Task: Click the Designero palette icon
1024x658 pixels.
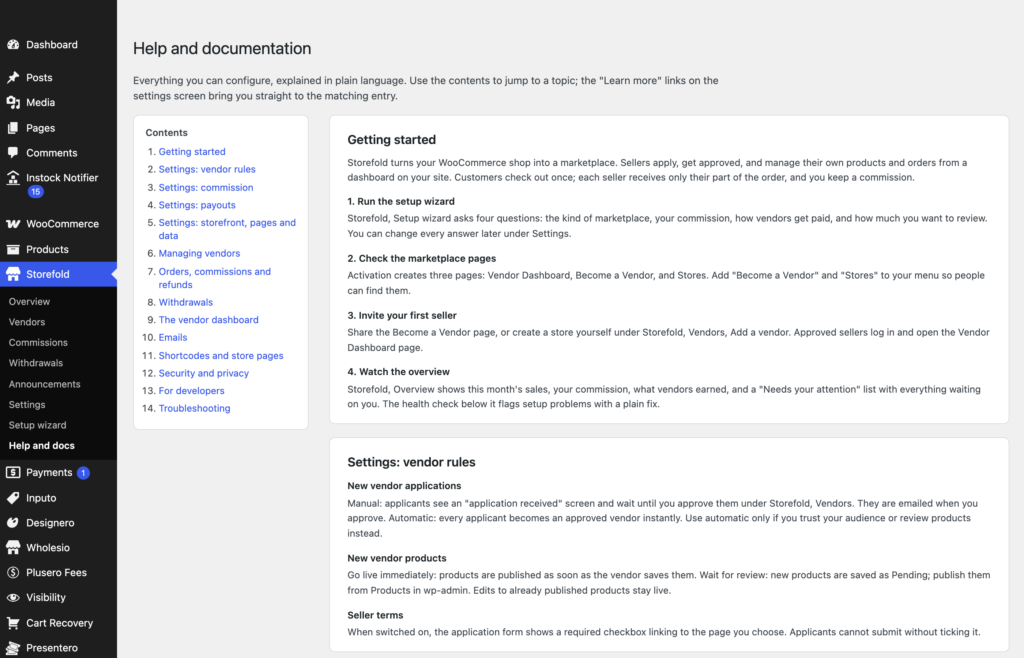Action: coord(13,523)
